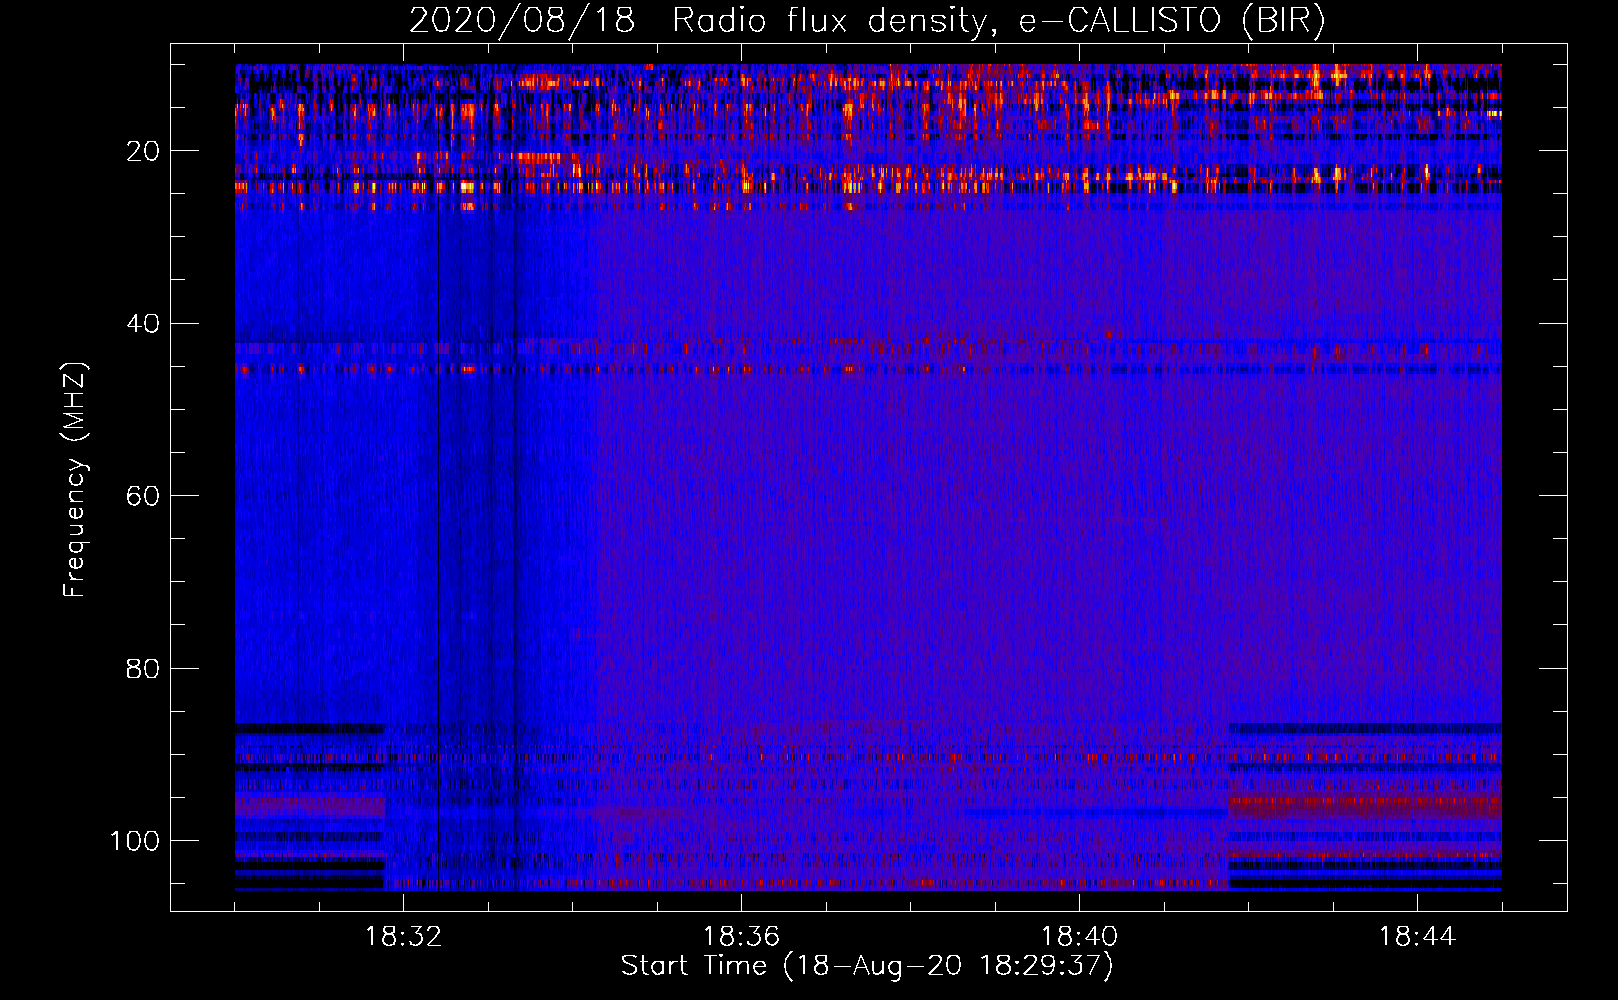Click the '18:44' time tick label
This screenshot has height=1000, width=1618.
click(1417, 937)
